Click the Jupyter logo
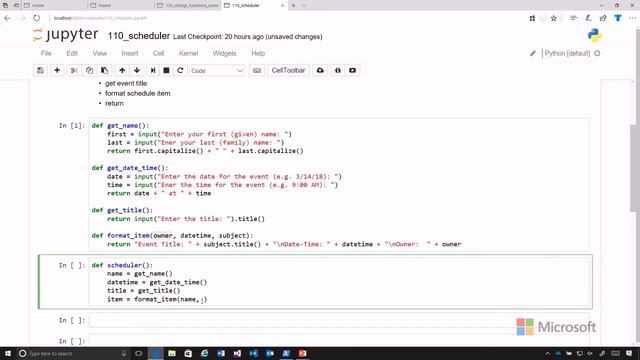This screenshot has height=360, width=640. (x=65, y=35)
